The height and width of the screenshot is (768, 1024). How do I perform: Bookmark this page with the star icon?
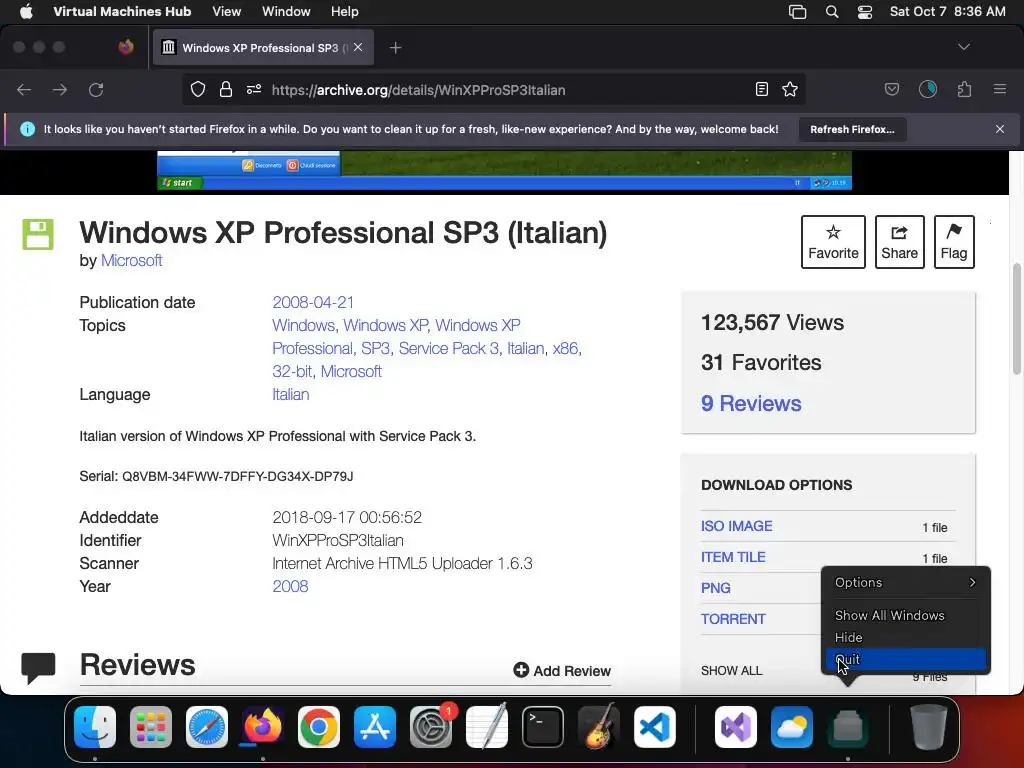tap(790, 89)
